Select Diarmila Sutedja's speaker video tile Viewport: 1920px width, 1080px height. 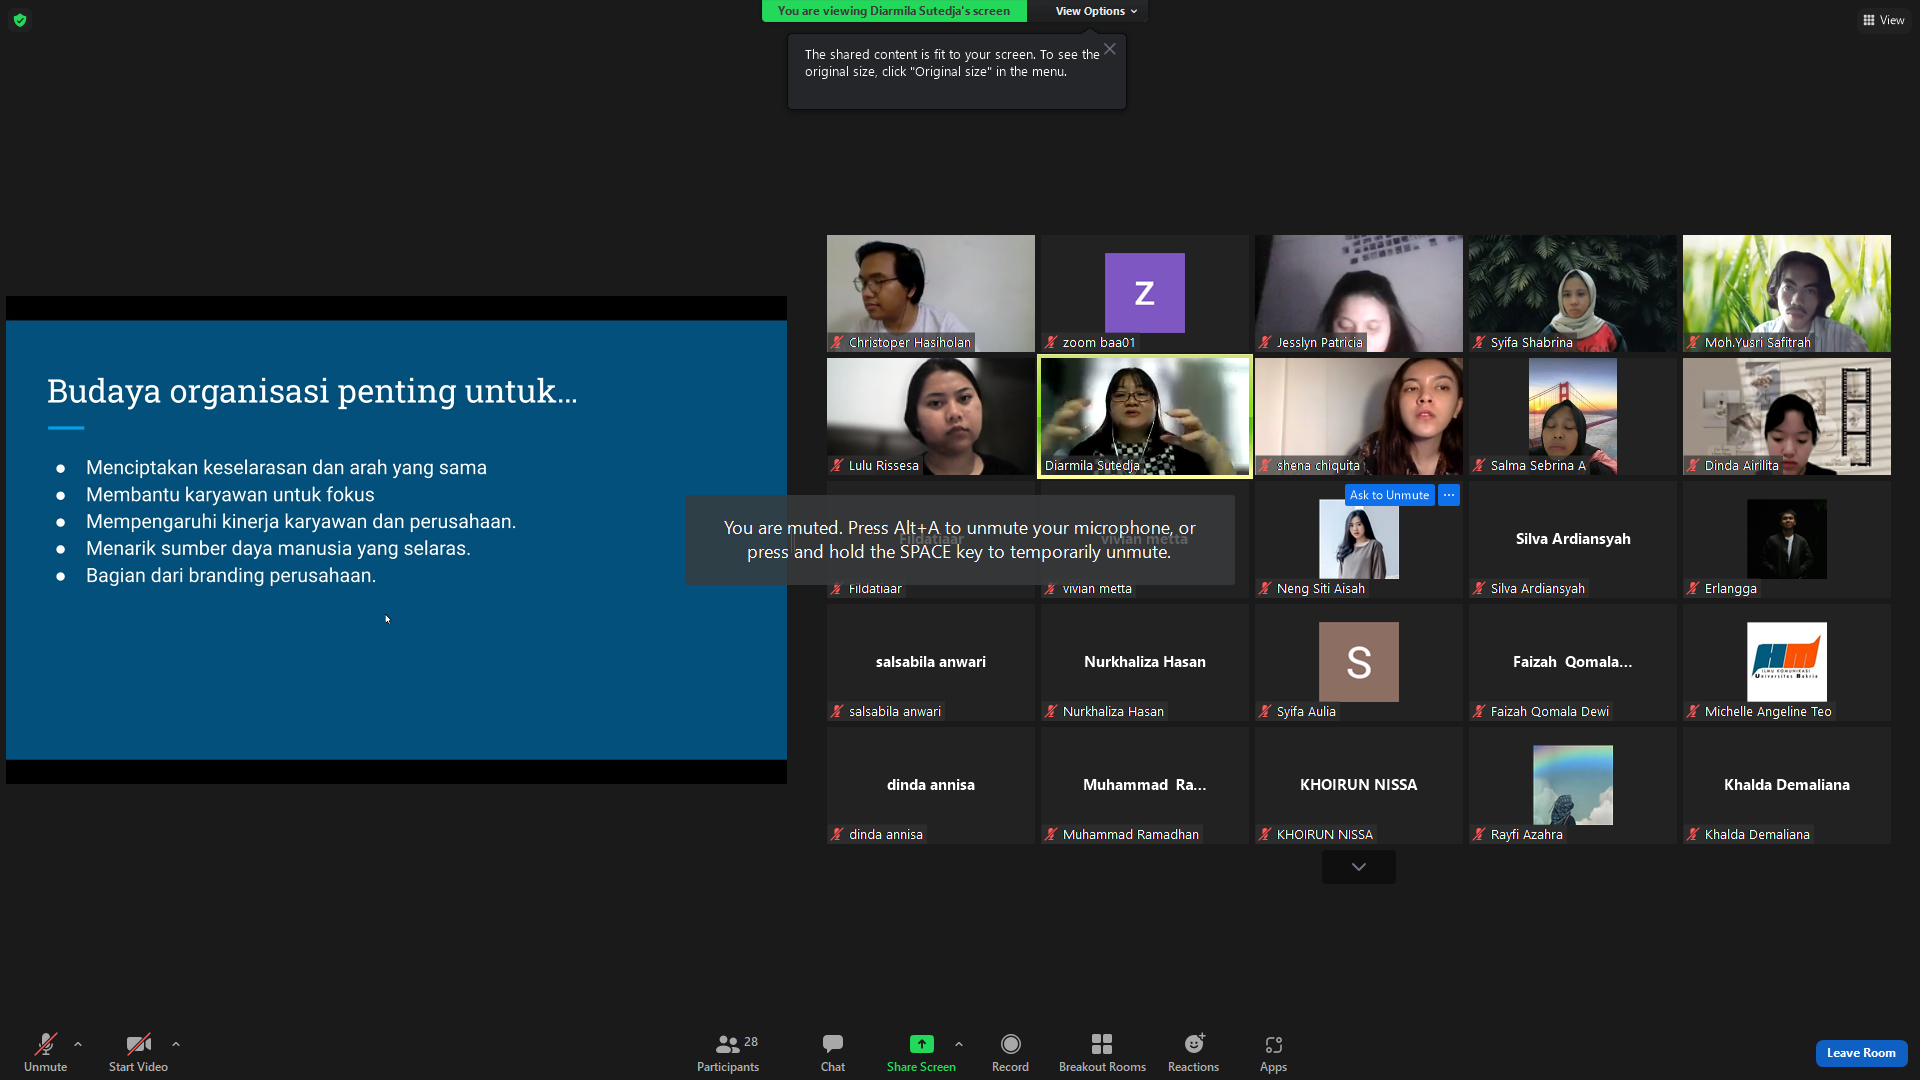point(1144,416)
